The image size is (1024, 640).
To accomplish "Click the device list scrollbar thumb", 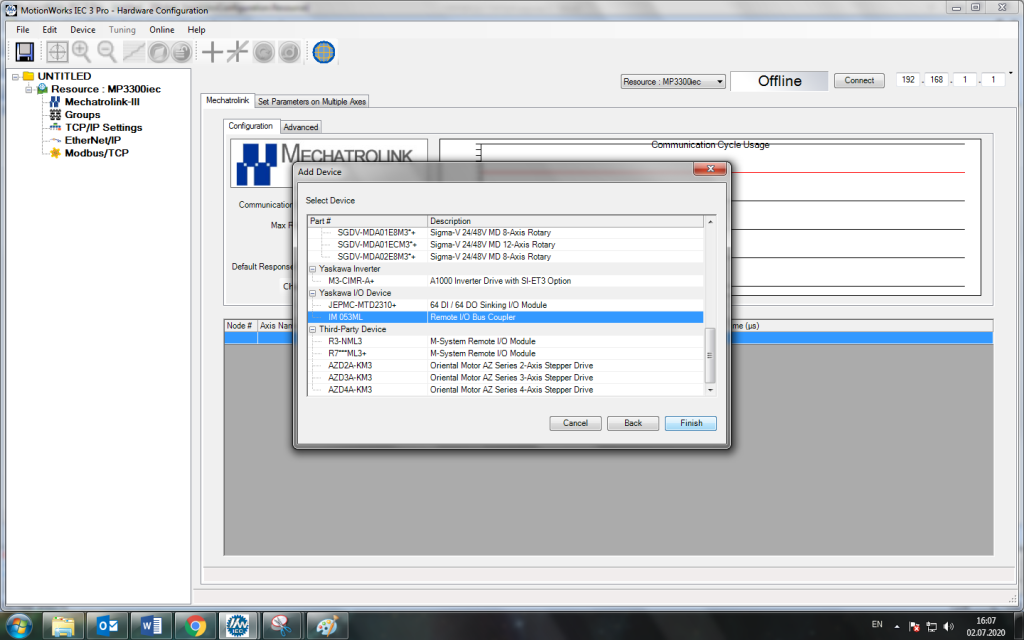I will click(x=710, y=355).
